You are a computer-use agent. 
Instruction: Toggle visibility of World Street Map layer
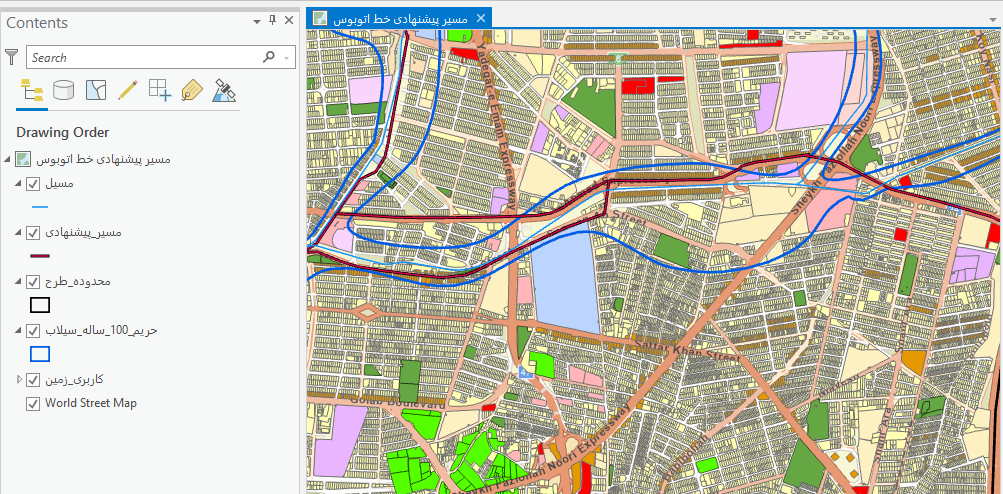[33, 403]
